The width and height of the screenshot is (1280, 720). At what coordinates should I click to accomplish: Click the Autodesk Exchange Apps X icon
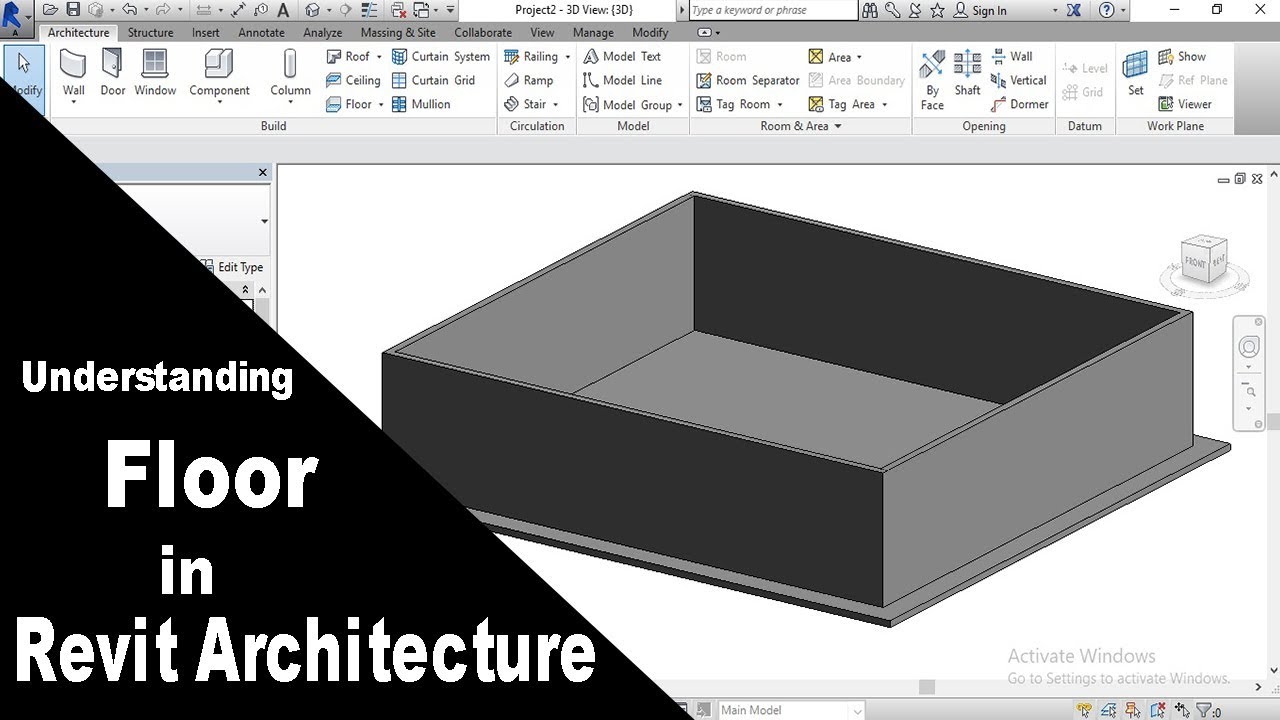[x=1073, y=10]
